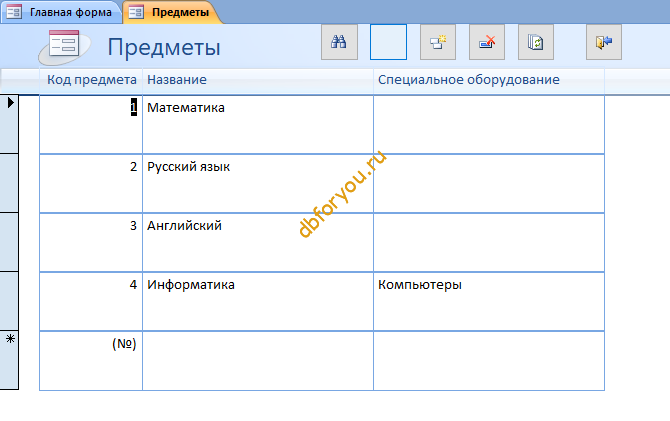Click the asterisk new record selector
This screenshot has height=421, width=670.
click(x=9, y=360)
